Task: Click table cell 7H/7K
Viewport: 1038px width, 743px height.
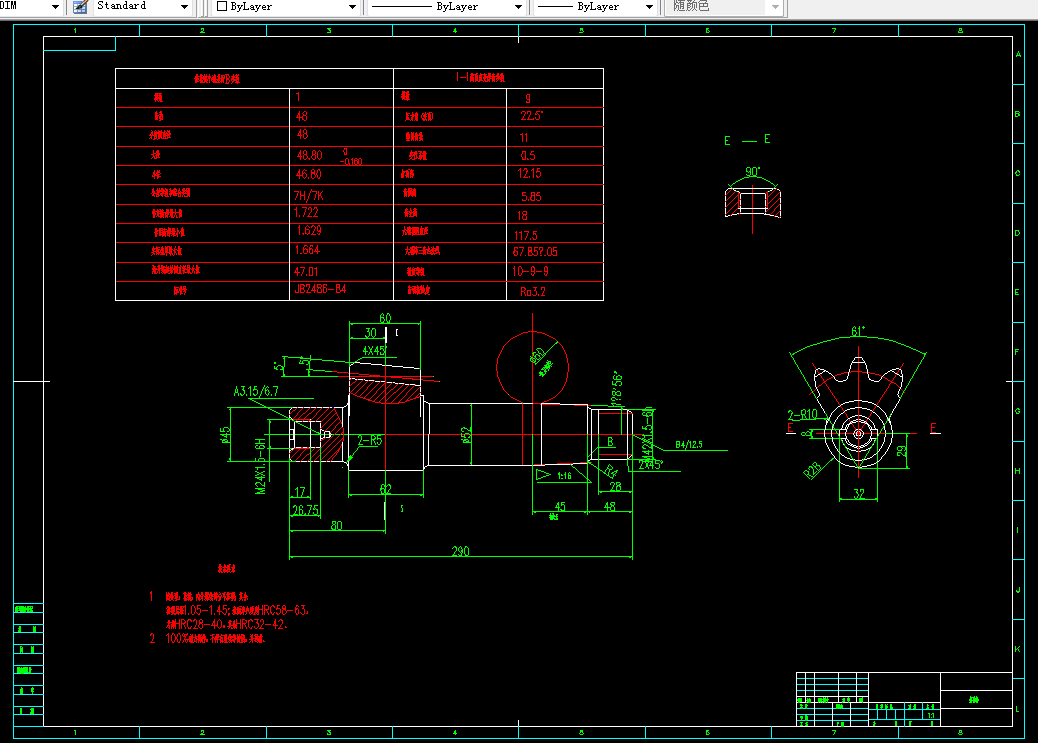Action: (308, 195)
